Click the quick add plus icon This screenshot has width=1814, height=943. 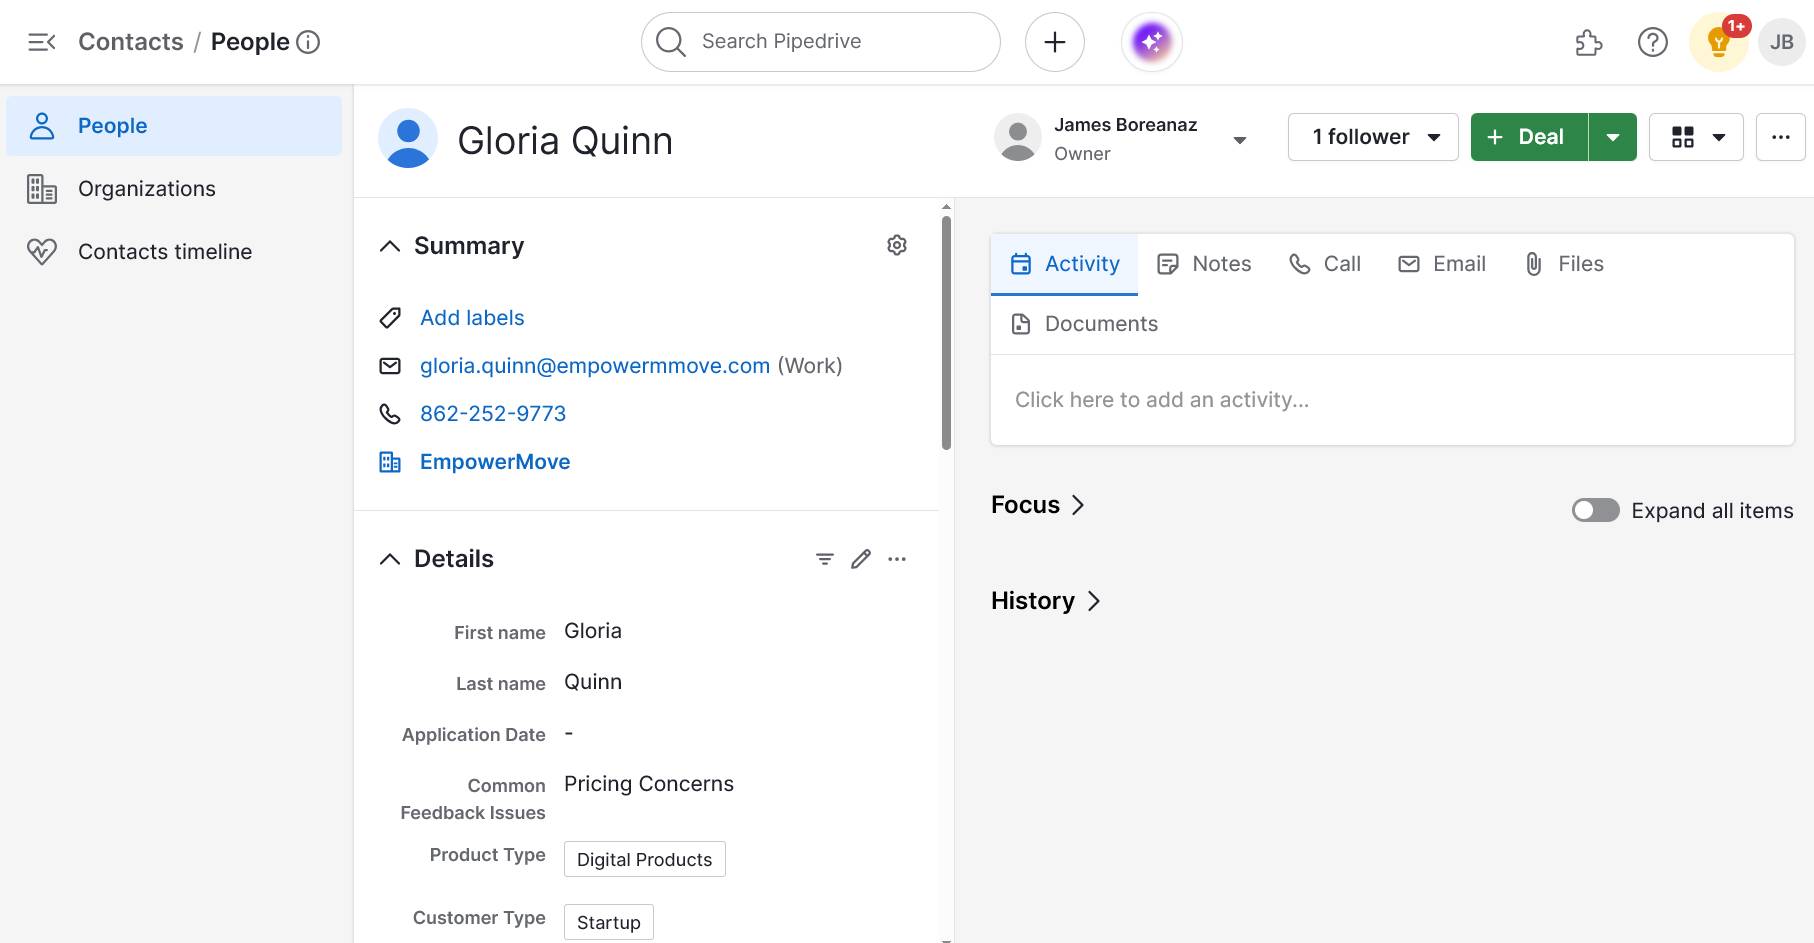tap(1054, 41)
